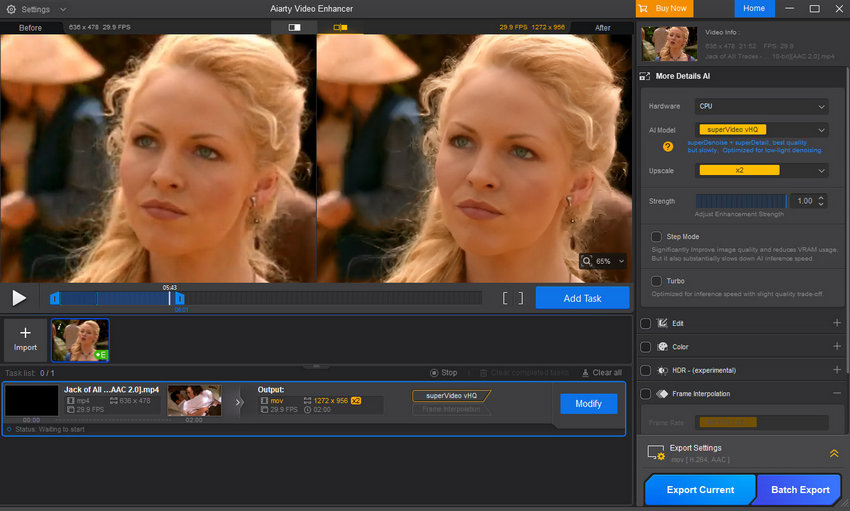Enable the Edit checkbox

click(646, 324)
